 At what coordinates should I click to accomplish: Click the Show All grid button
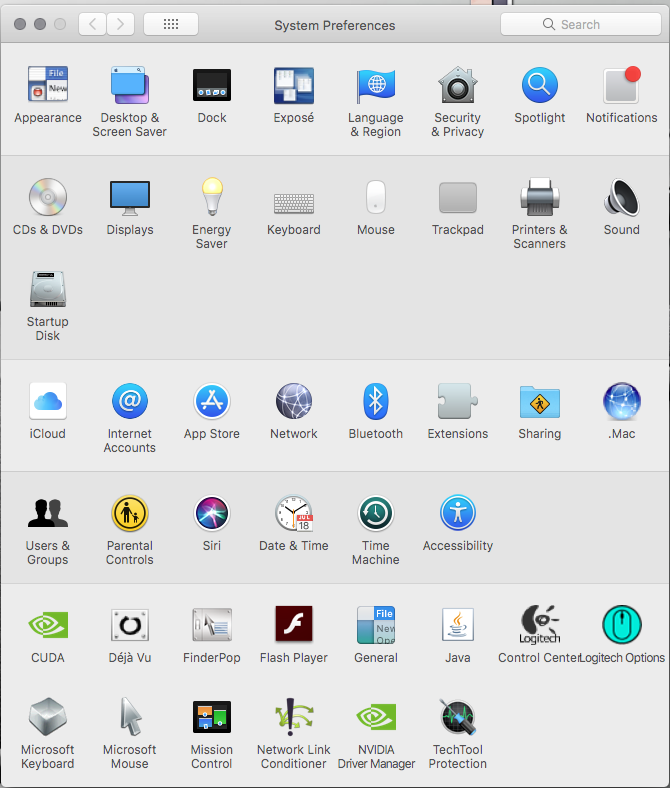171,24
